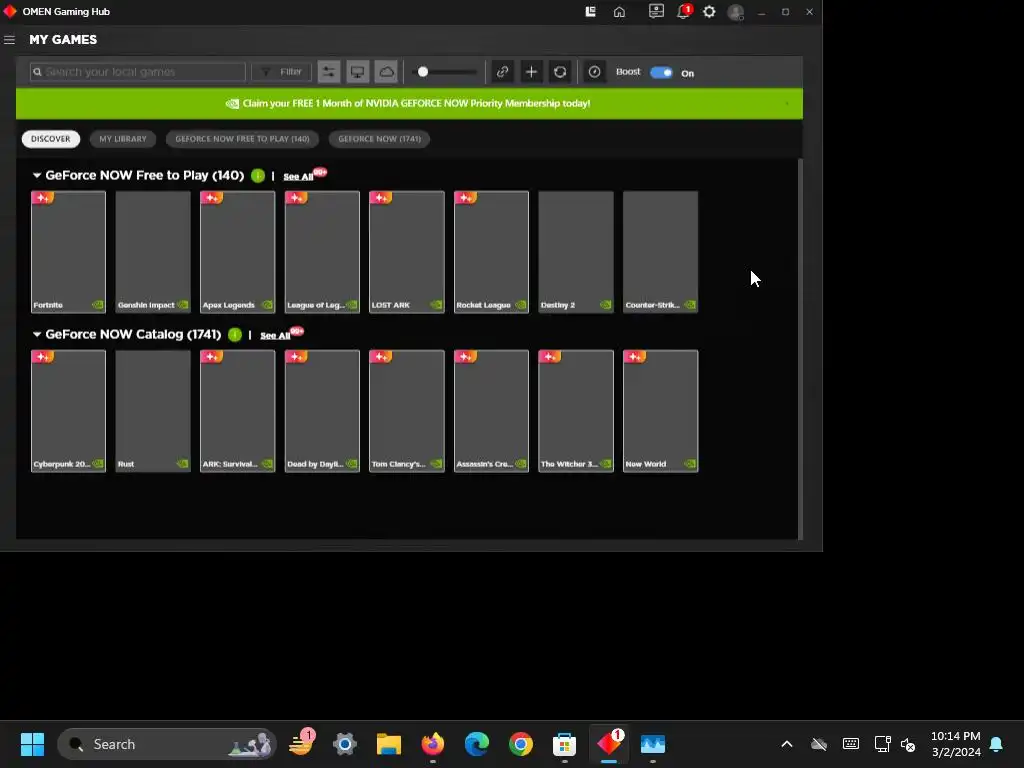Show local games using the monitor icon

pos(357,72)
